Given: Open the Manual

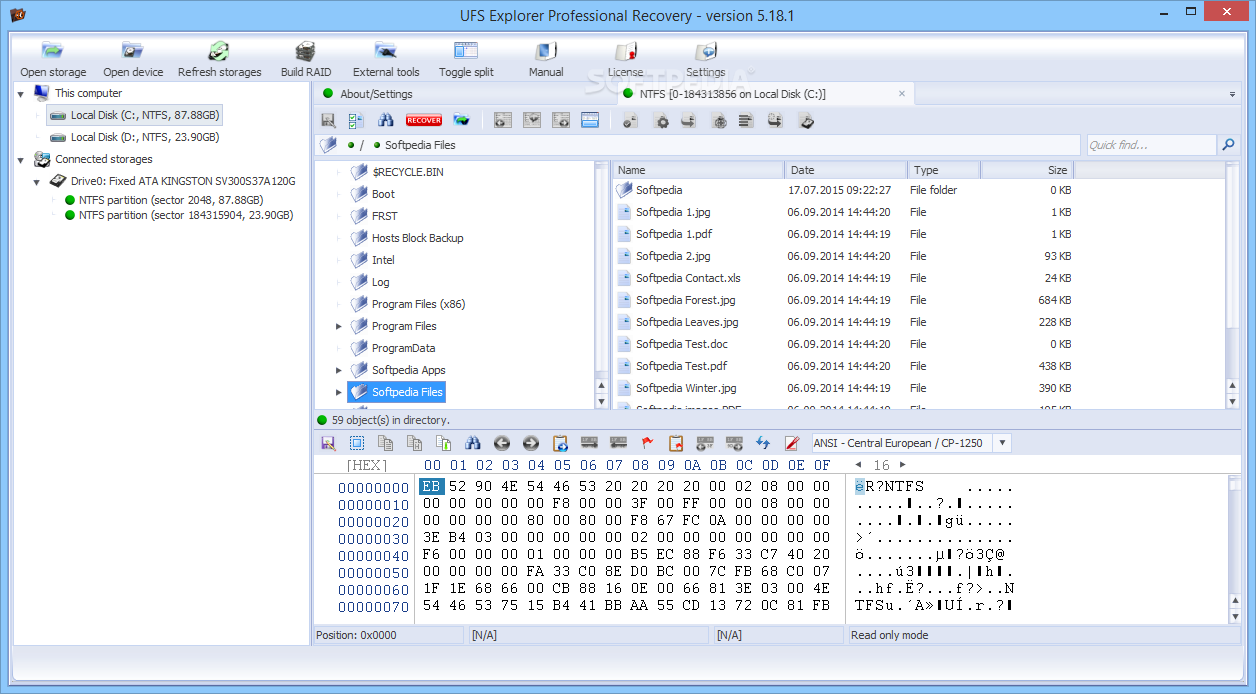Looking at the screenshot, I should tap(546, 59).
